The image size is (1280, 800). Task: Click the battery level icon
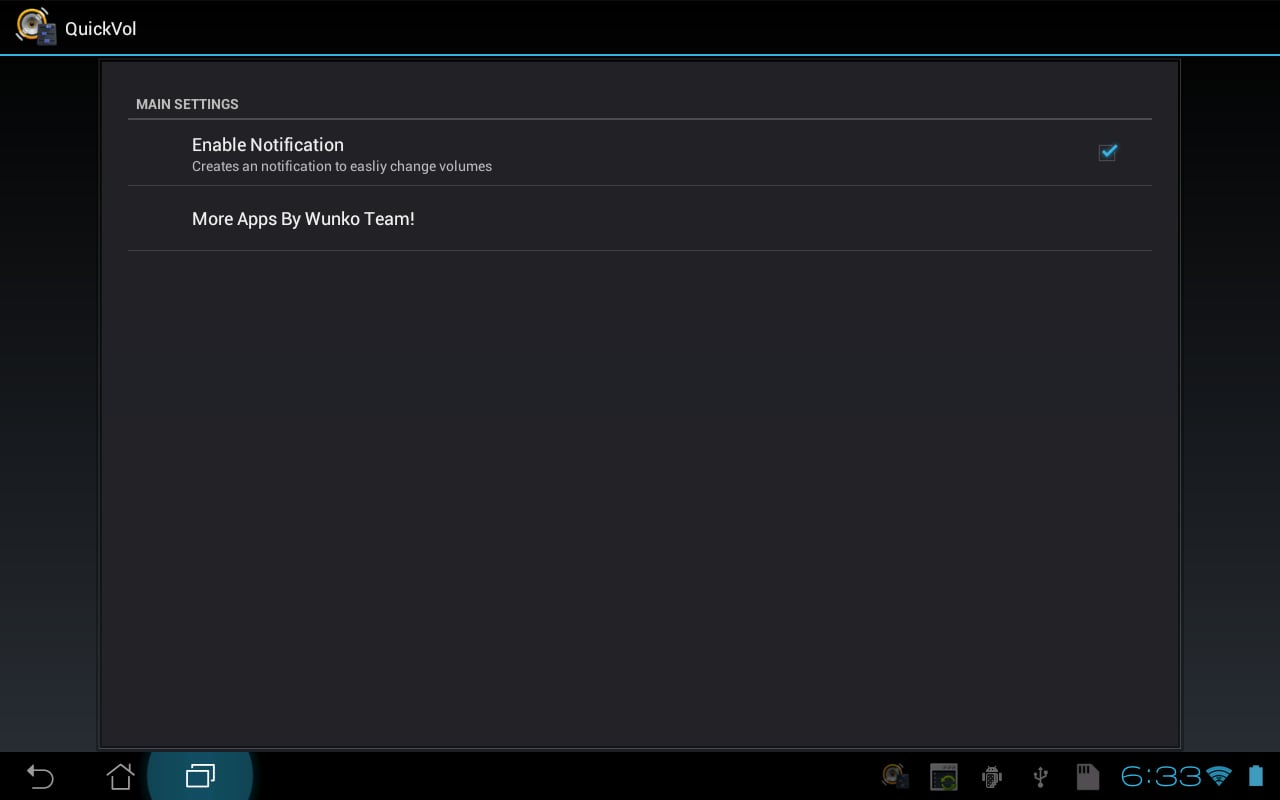pyautogui.click(x=1256, y=776)
